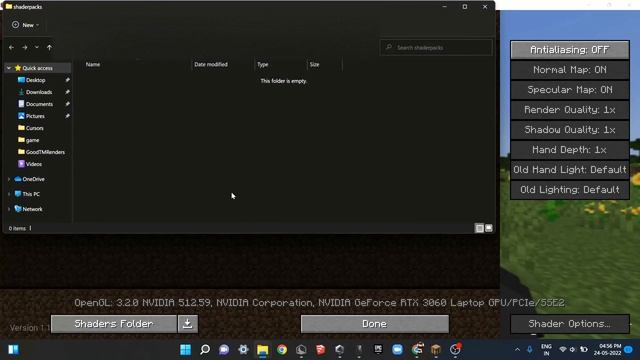
Task: Change Render Quality: 1x setting
Action: click(x=570, y=110)
